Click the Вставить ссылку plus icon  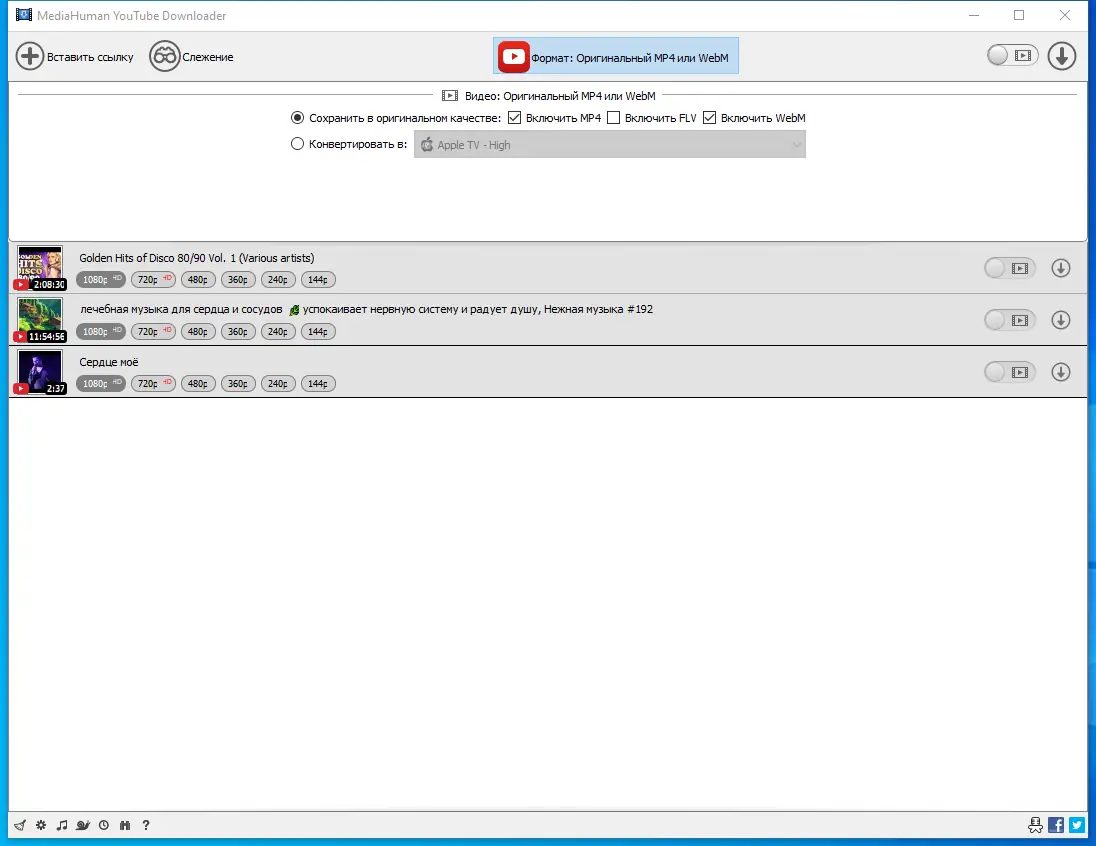coord(30,56)
